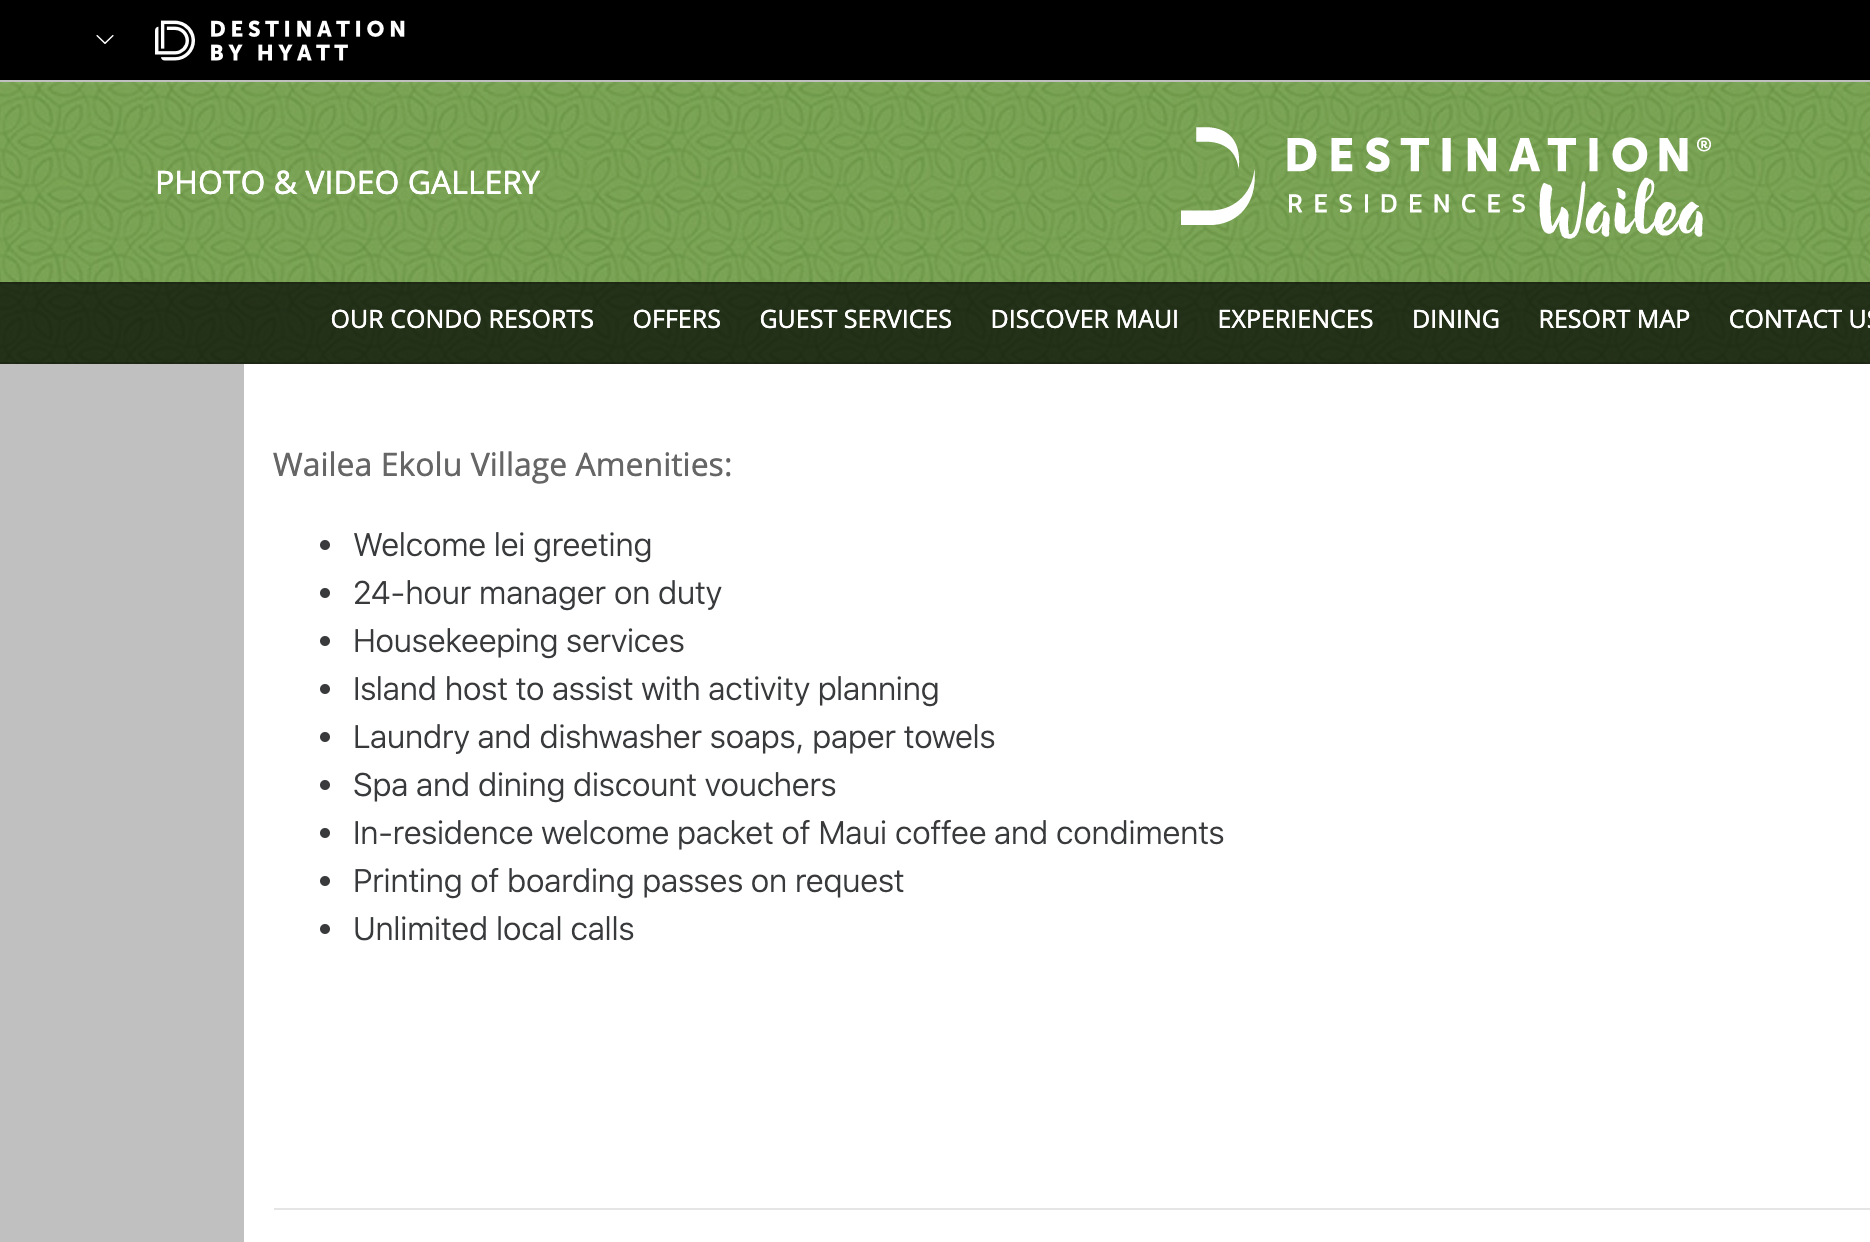The width and height of the screenshot is (1870, 1242).
Task: Open Guest Services in navigation bar
Action: [x=855, y=319]
